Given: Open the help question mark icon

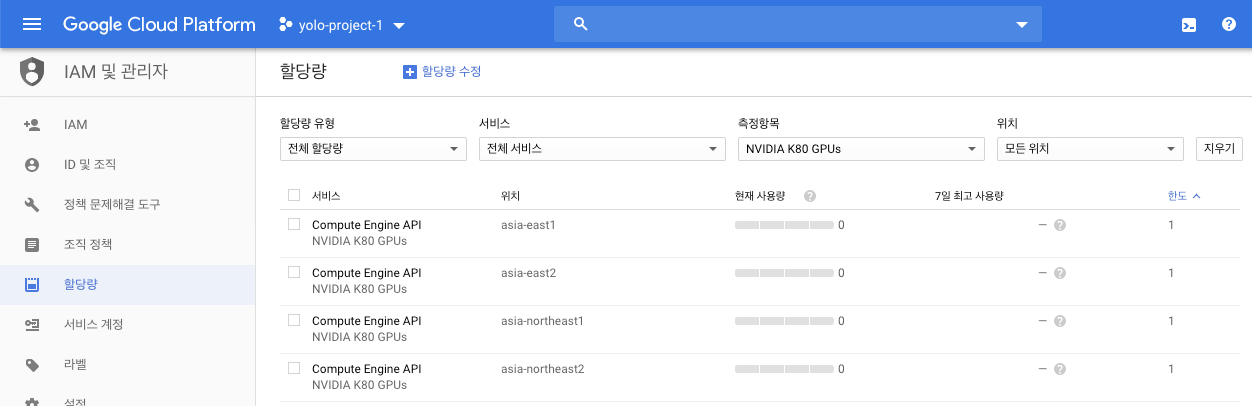Looking at the screenshot, I should (1229, 24).
